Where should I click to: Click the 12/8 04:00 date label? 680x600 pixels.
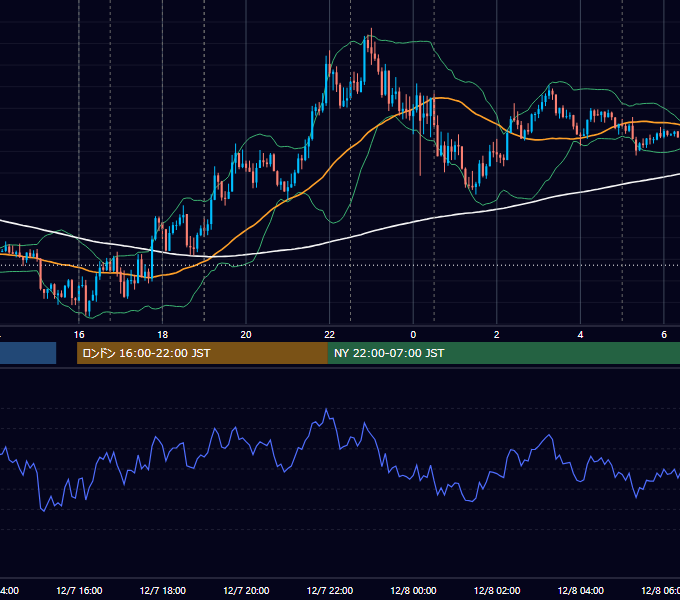tap(581, 590)
